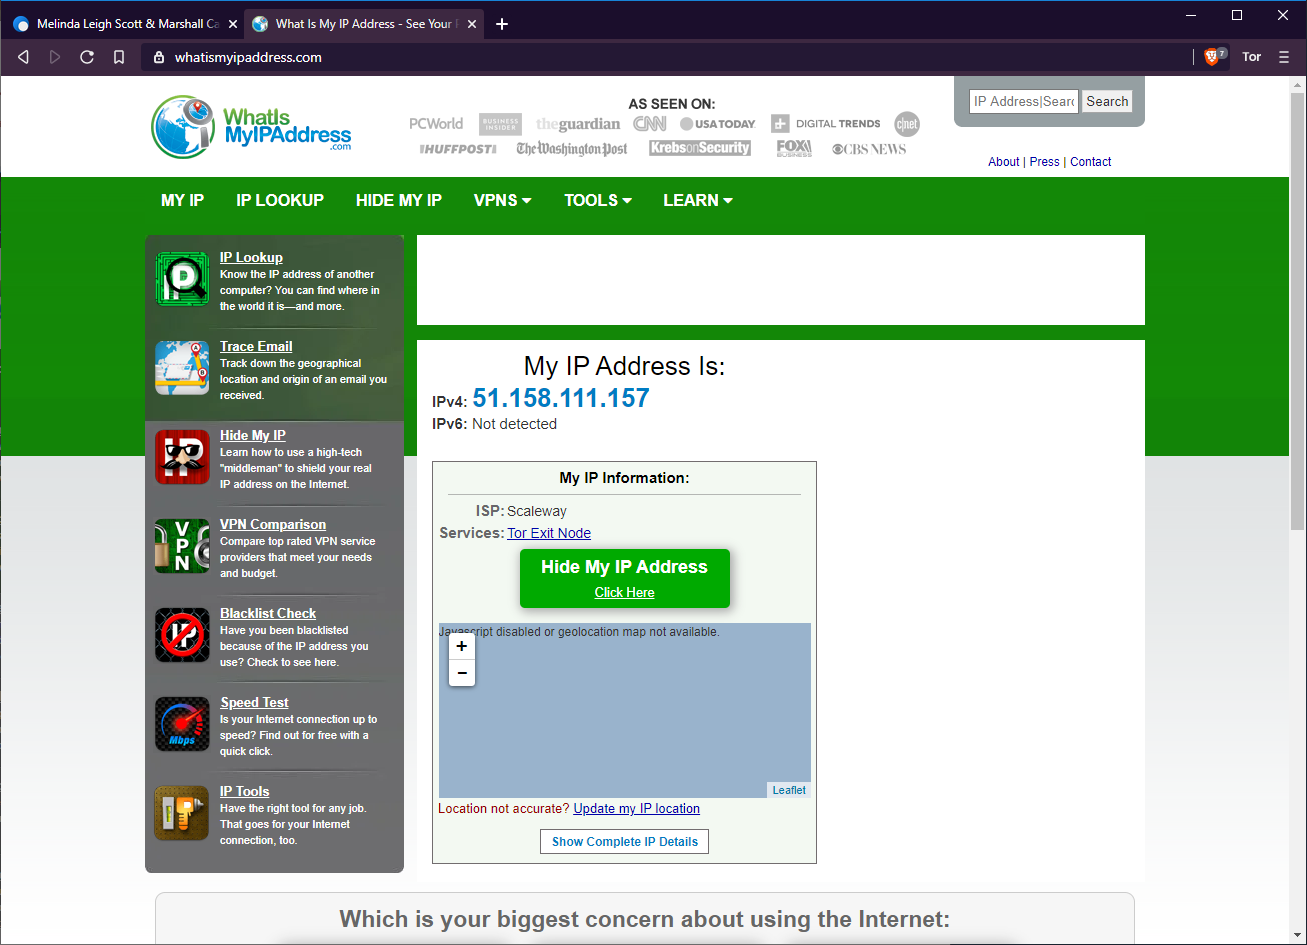Screen dimensions: 1307x945
Task: Open the Contact link
Action: pos(1091,162)
